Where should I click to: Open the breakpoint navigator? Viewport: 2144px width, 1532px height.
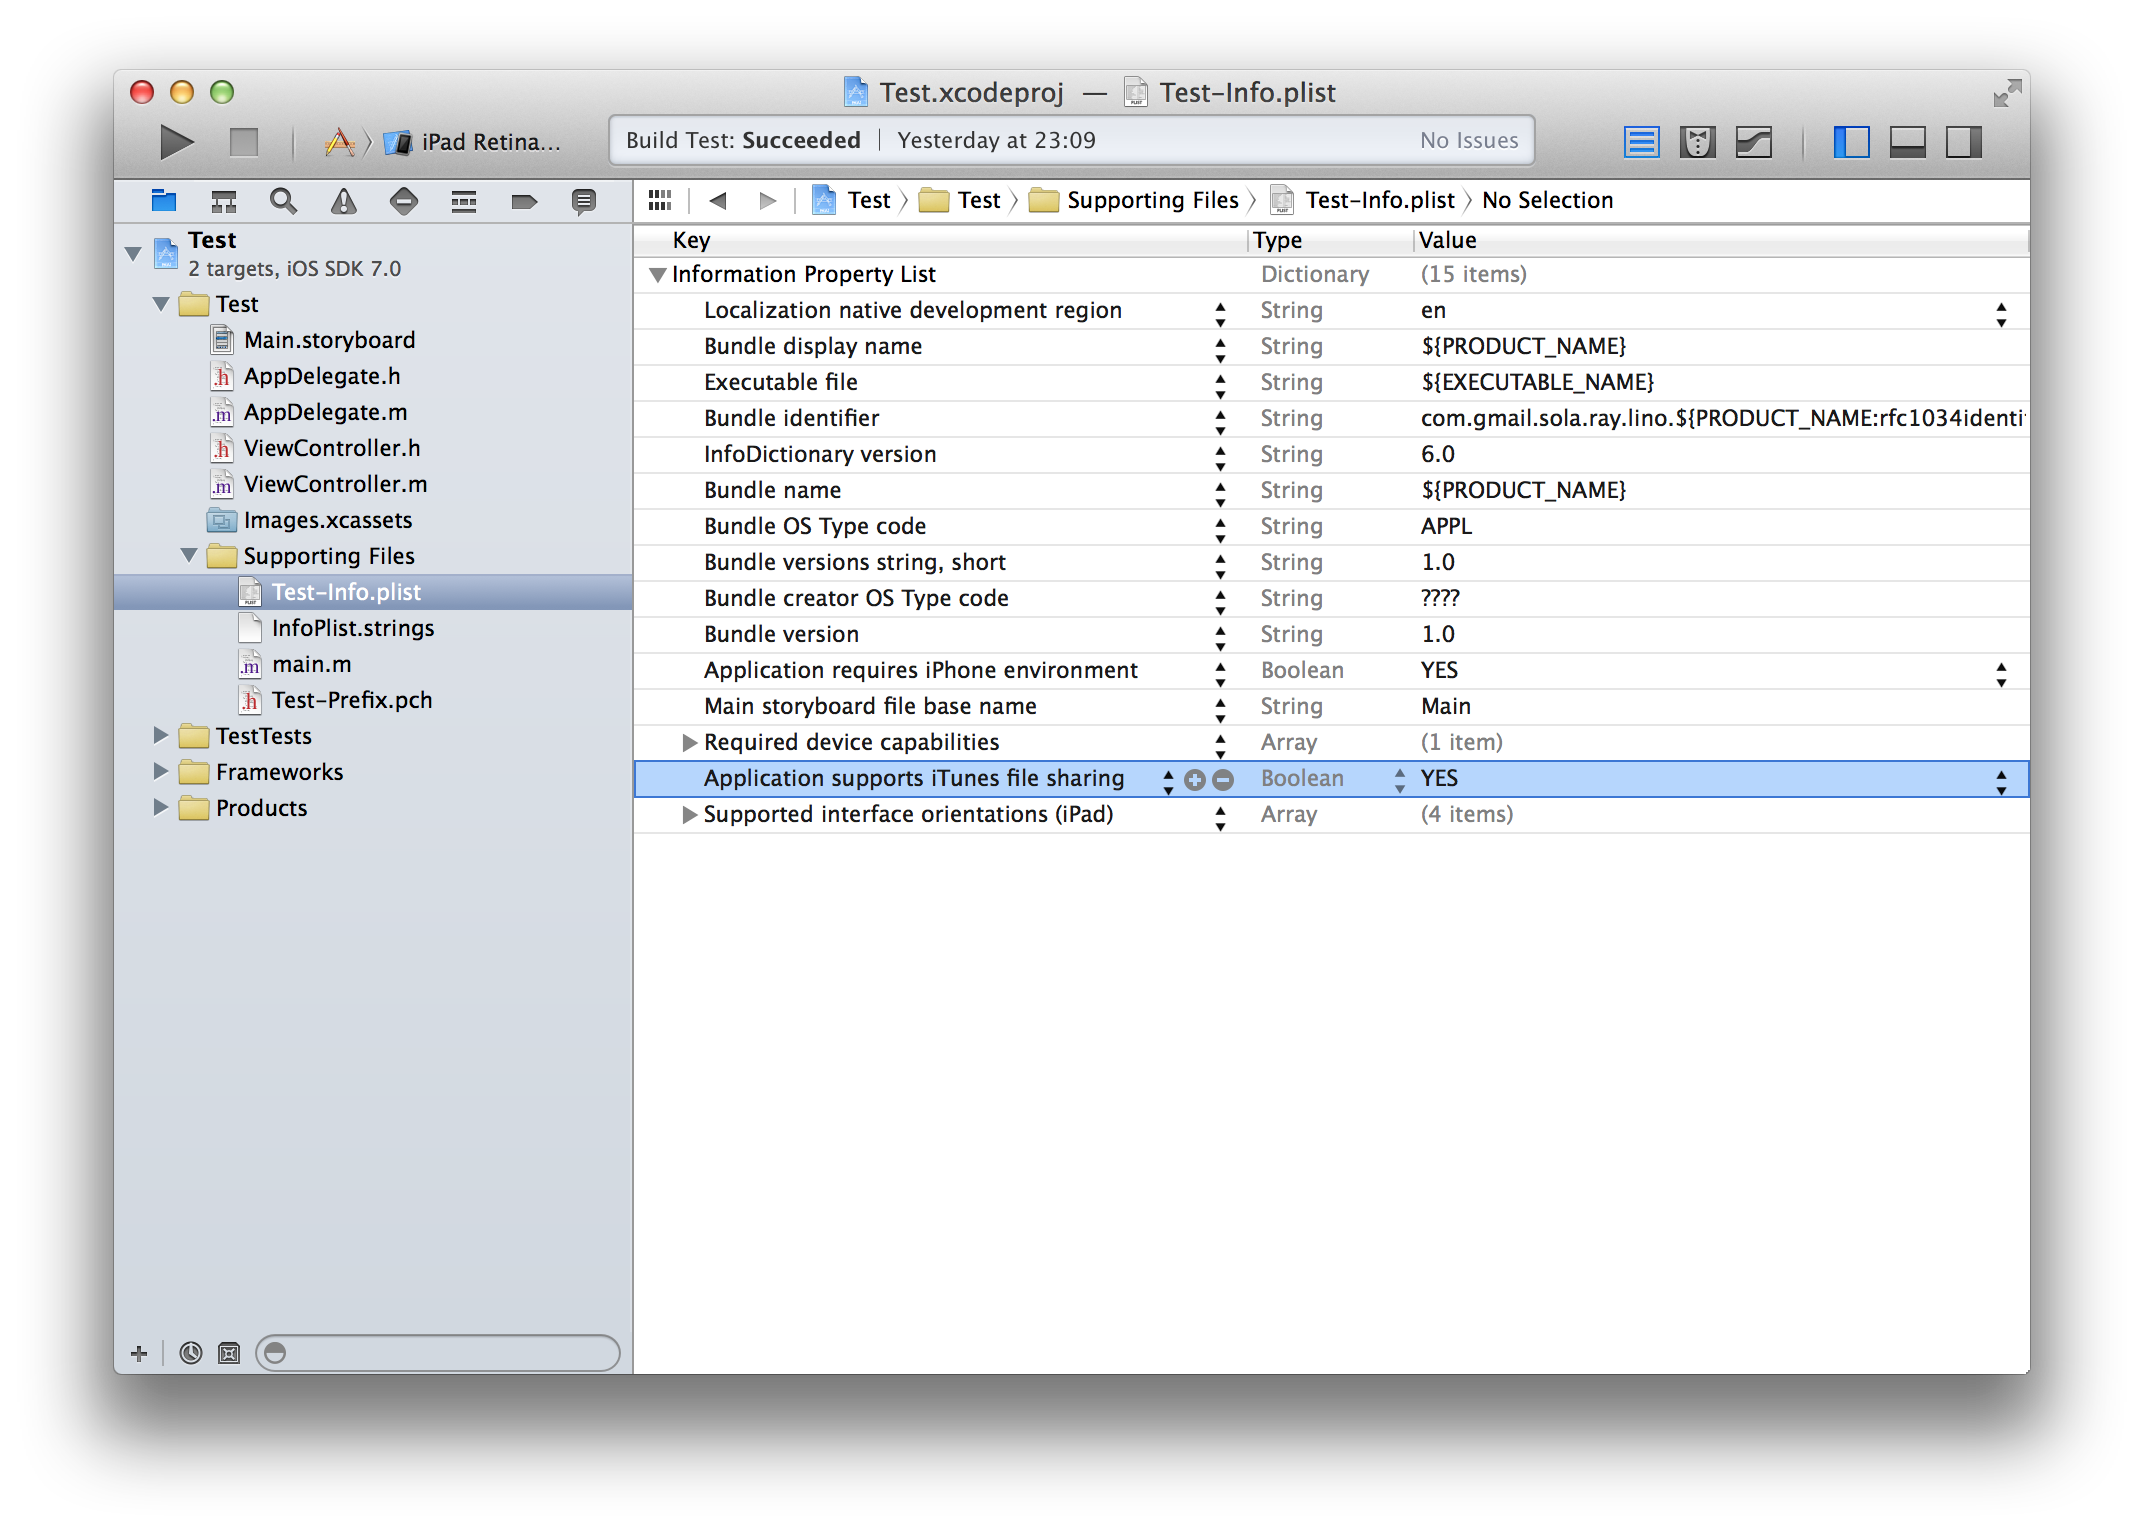point(523,200)
